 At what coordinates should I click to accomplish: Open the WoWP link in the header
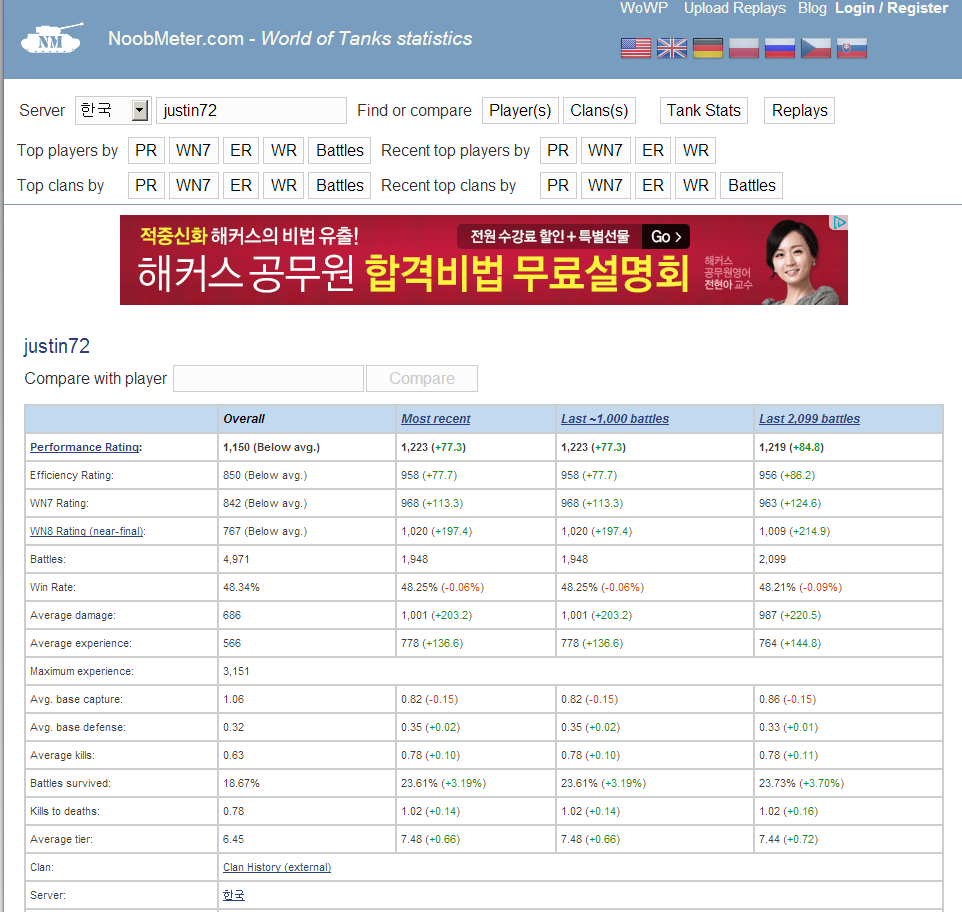click(645, 8)
